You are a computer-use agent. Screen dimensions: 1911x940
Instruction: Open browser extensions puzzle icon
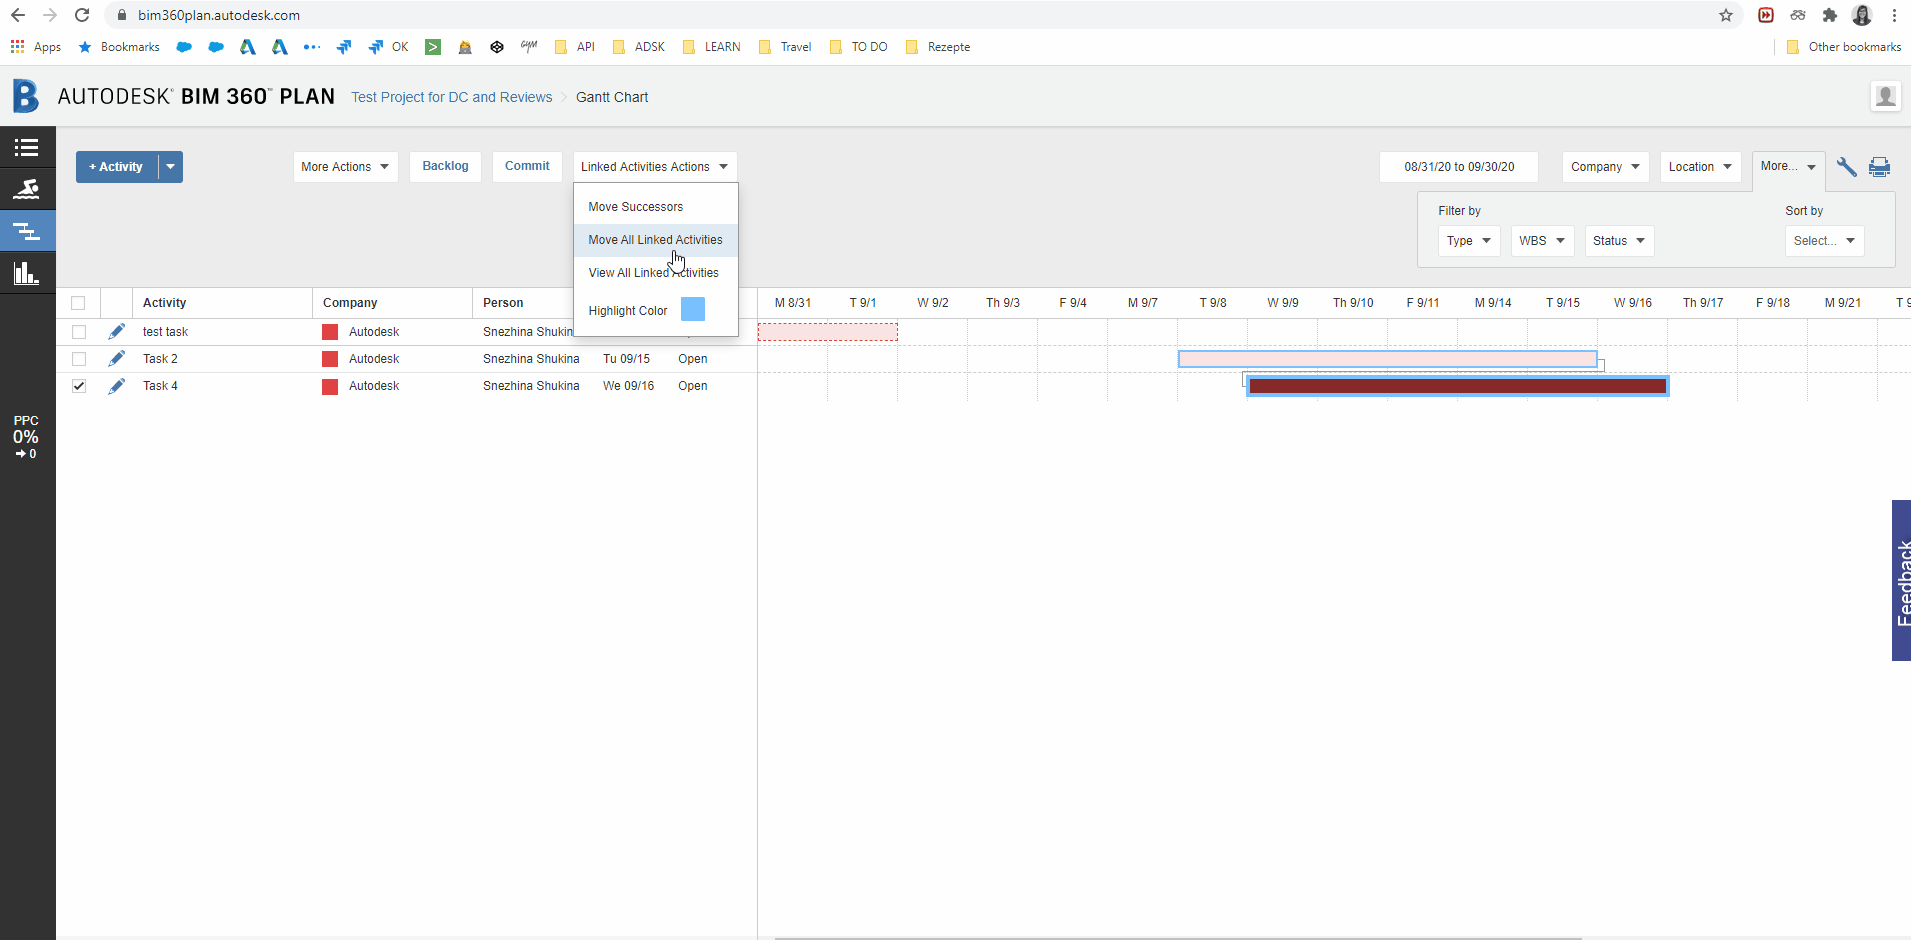point(1830,15)
